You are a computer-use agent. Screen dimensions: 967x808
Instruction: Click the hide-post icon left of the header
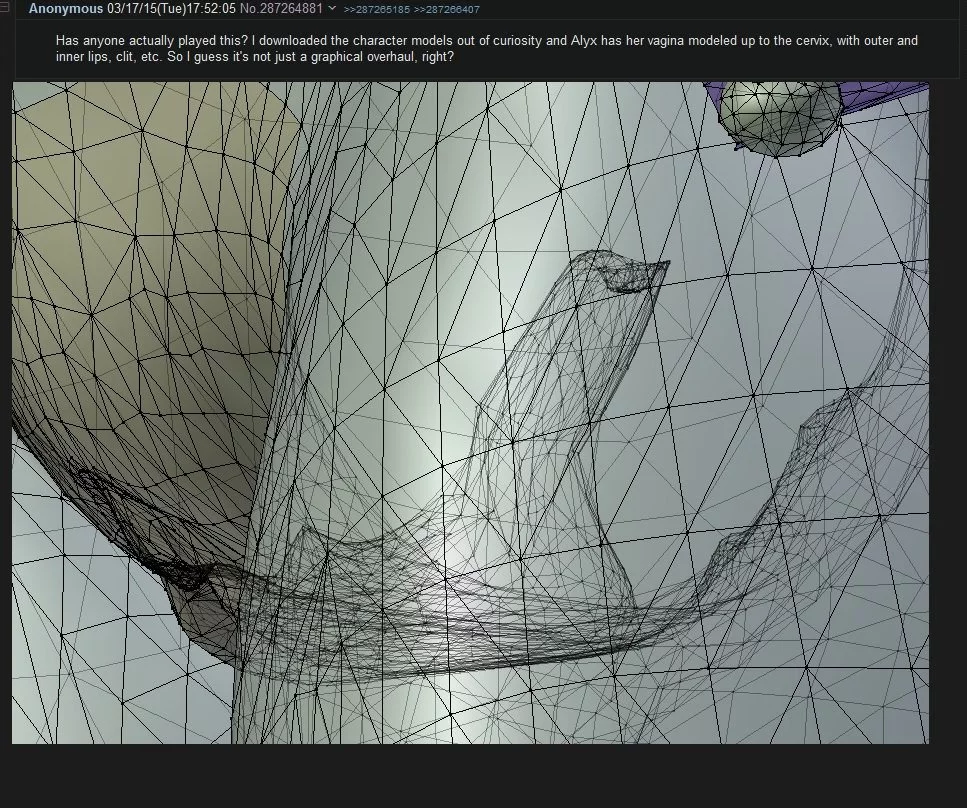click(4, 8)
